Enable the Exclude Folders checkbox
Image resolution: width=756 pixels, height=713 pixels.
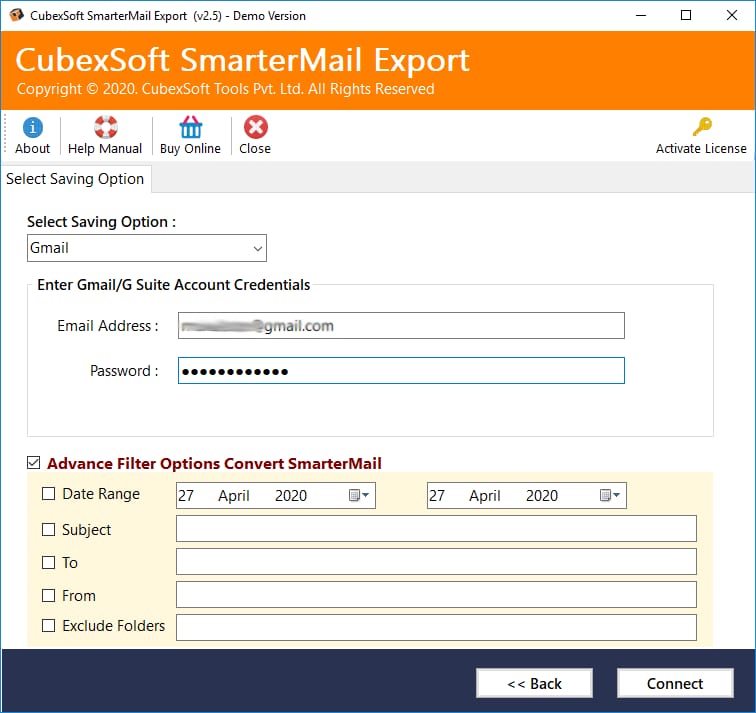pos(48,626)
